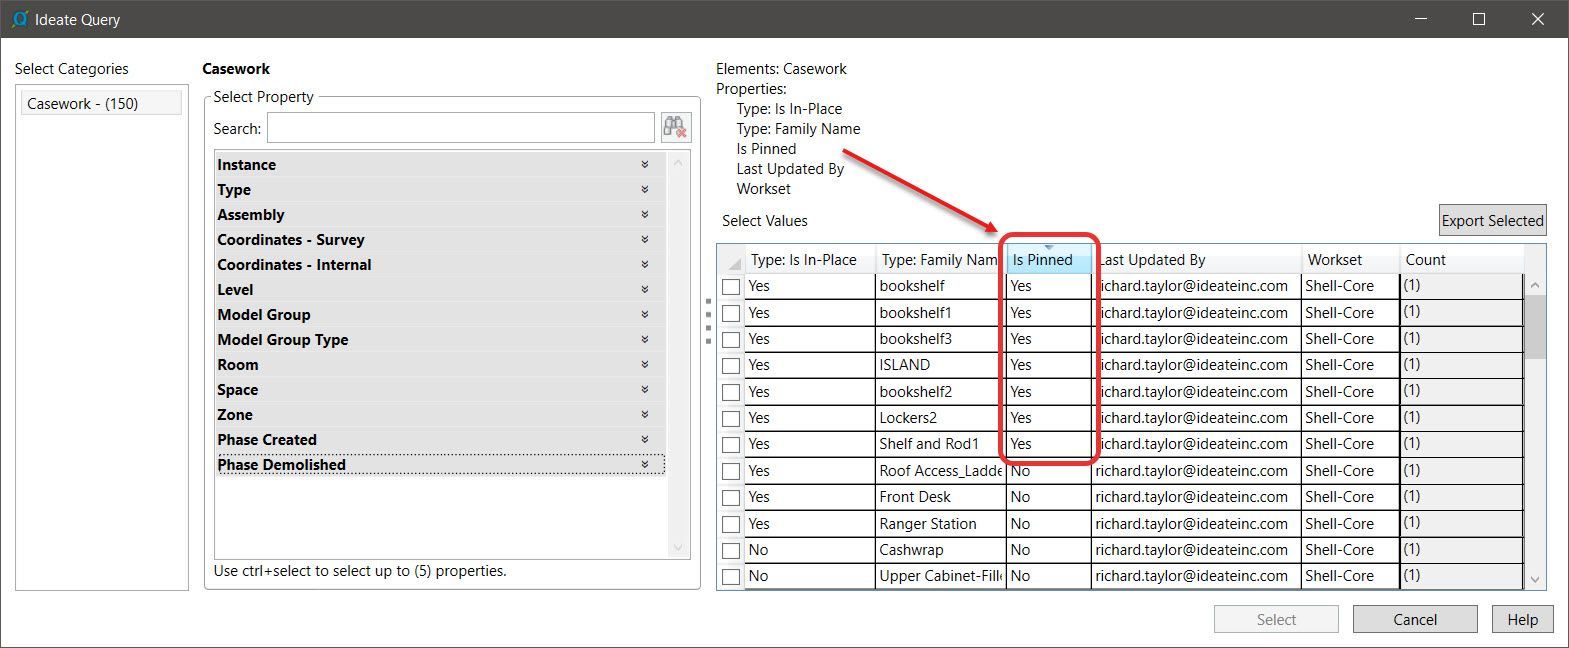Expand the Phase Demolished group
Viewport: 1569px width, 648px height.
coord(645,464)
